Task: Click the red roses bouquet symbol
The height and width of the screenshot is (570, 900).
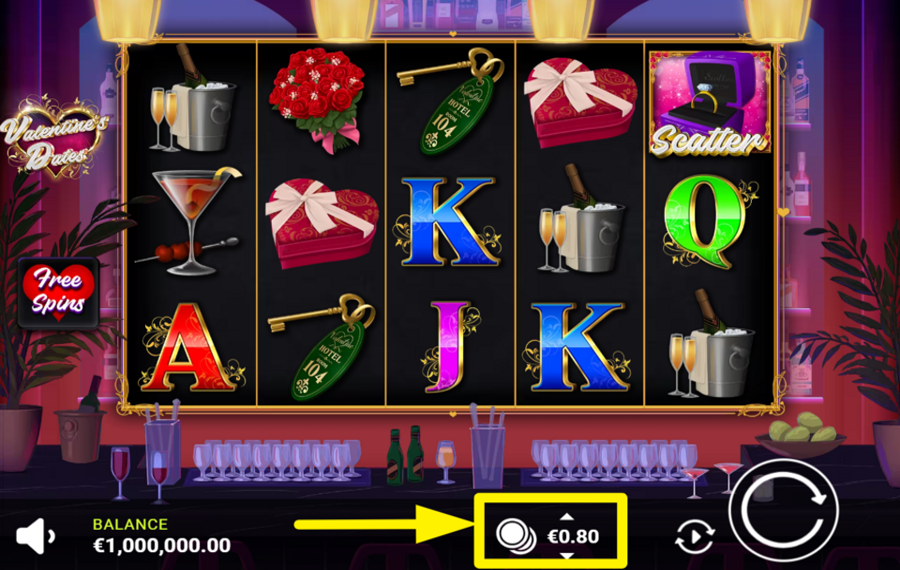Action: pyautogui.click(x=317, y=99)
